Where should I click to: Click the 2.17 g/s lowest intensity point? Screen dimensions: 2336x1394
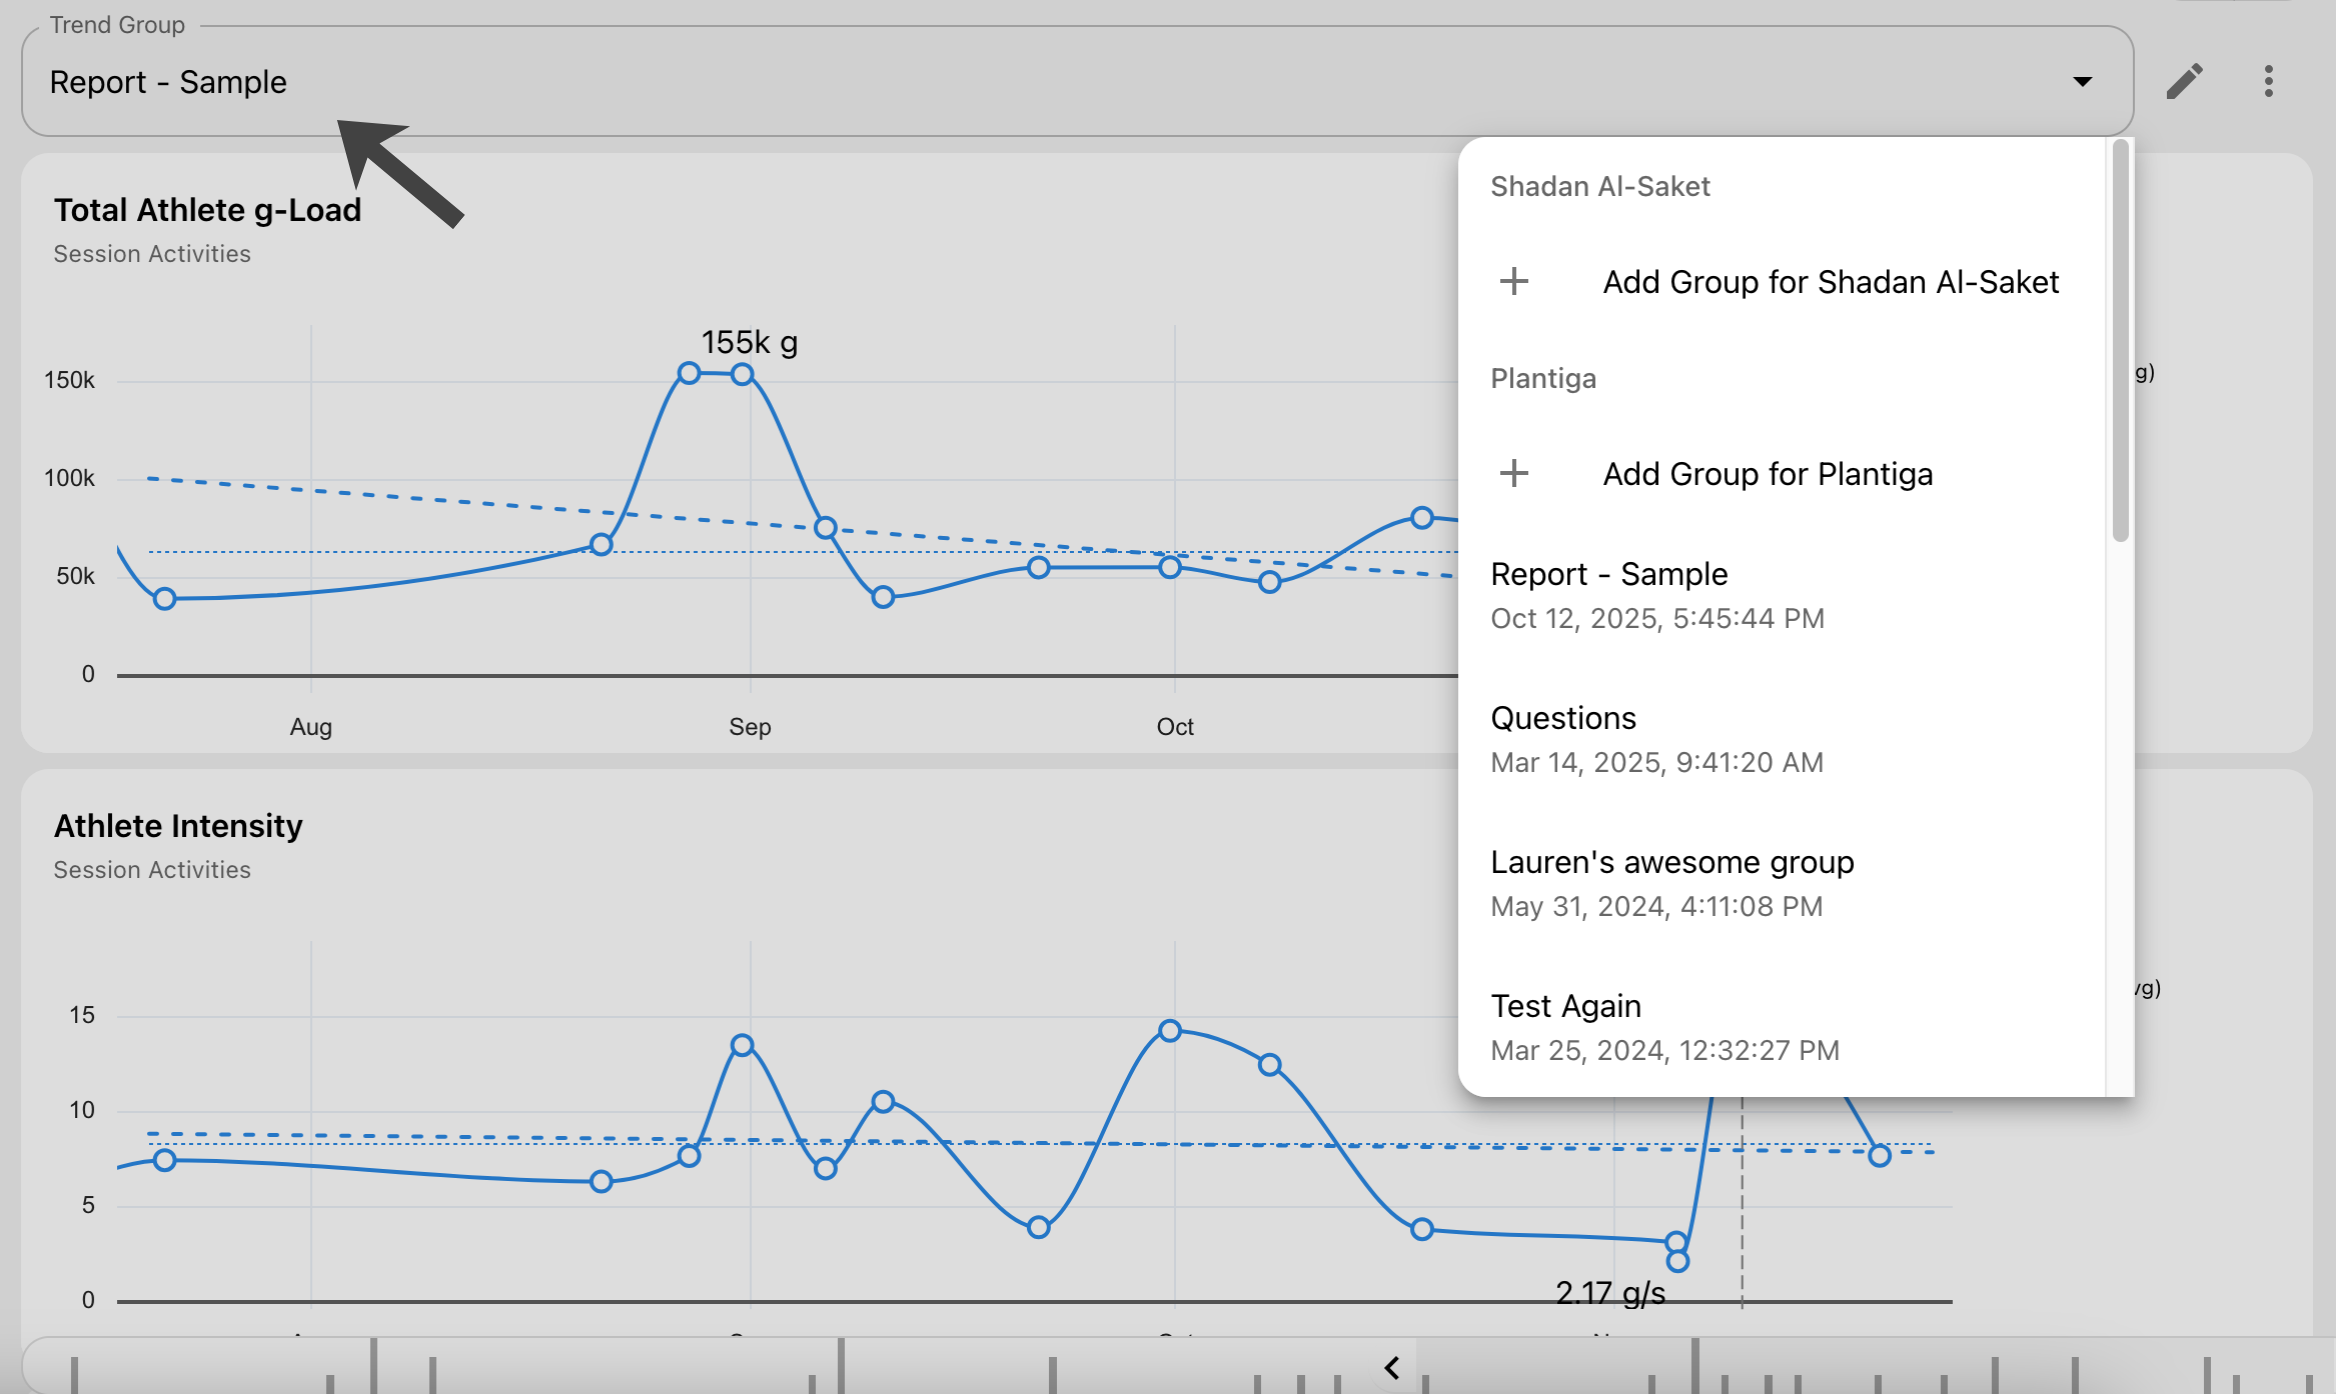click(x=1678, y=1261)
